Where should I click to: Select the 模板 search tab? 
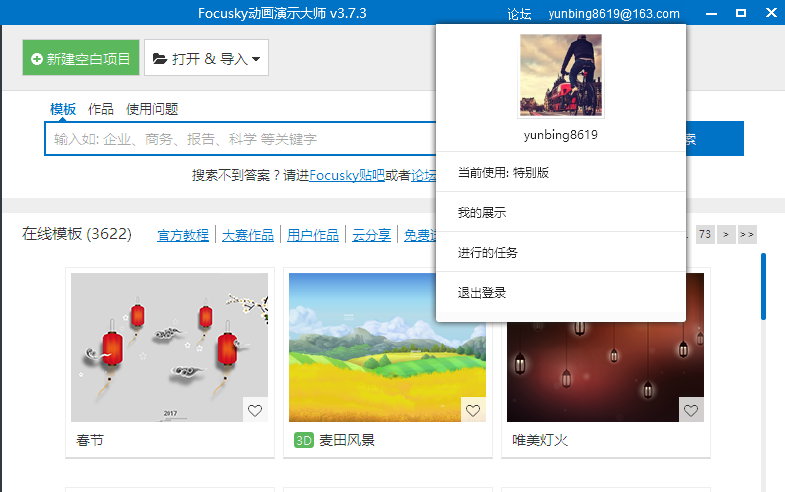point(63,109)
